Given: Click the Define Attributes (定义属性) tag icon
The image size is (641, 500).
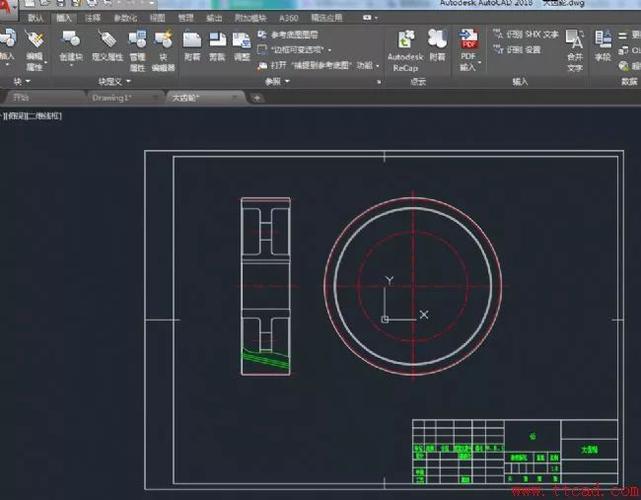Looking at the screenshot, I should pos(108,39).
